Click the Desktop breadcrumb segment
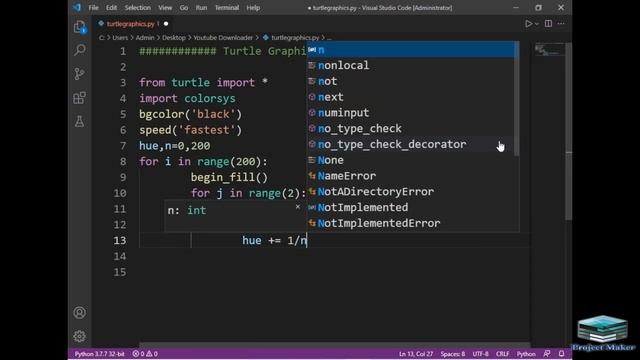This screenshot has height=360, width=640. pos(173,38)
